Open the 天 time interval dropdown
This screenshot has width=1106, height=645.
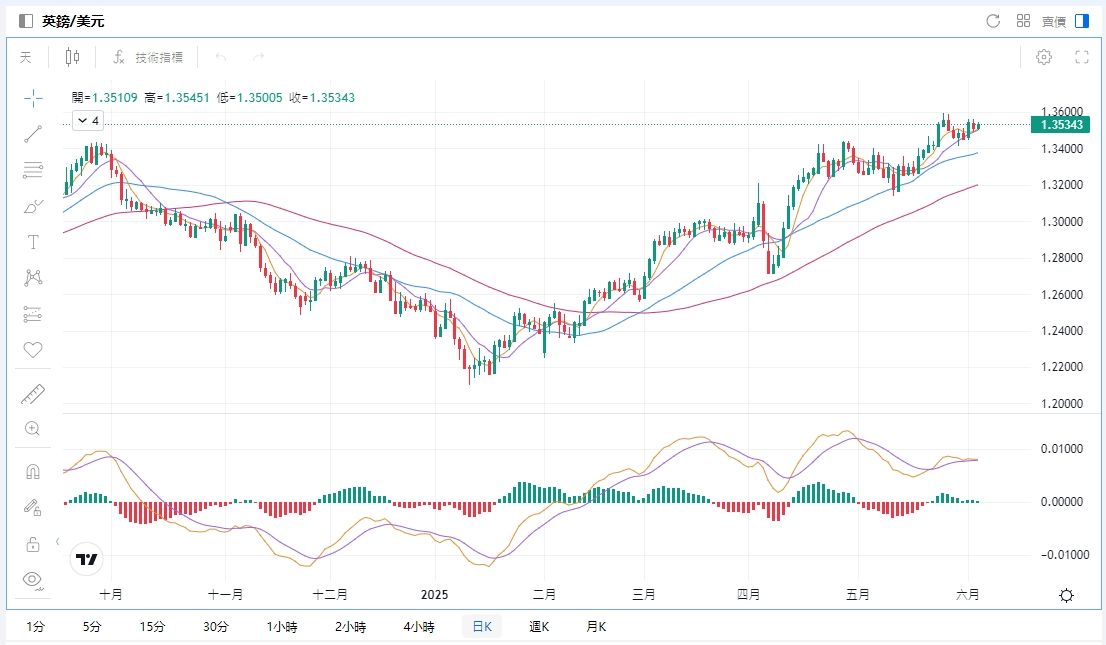tap(26, 57)
